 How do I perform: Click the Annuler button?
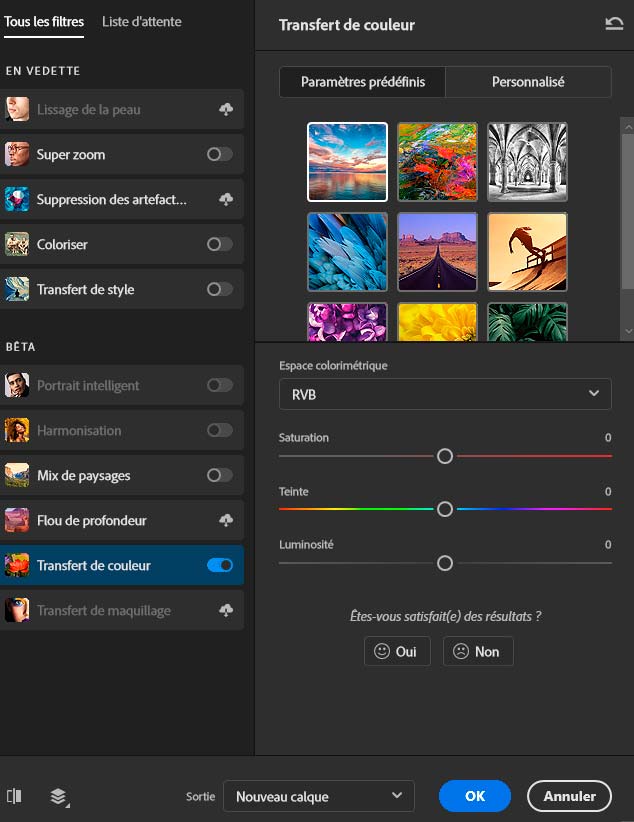(x=569, y=796)
